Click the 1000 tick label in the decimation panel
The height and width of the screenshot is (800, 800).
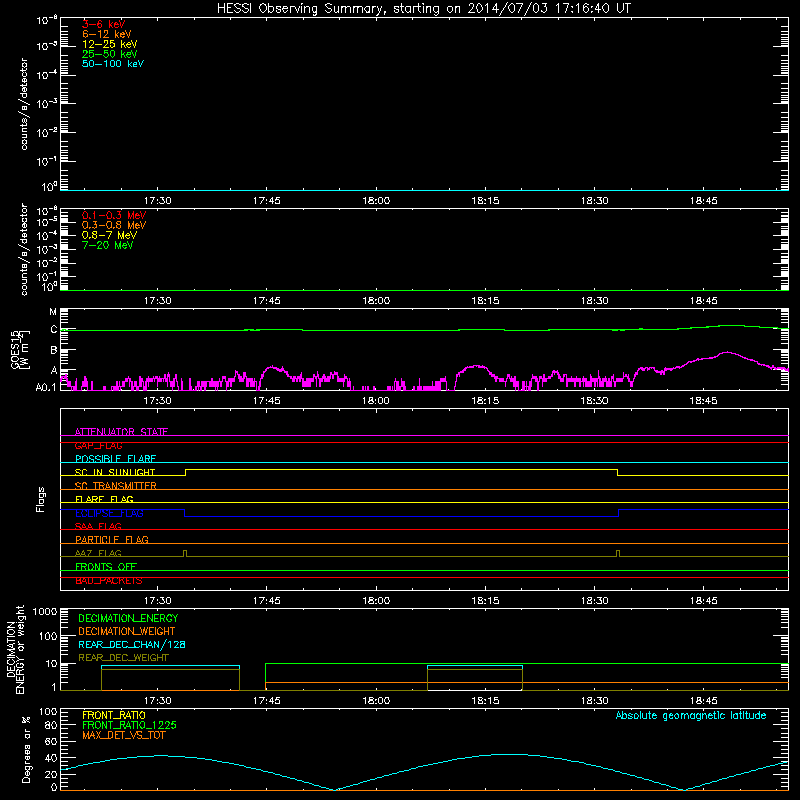45,611
